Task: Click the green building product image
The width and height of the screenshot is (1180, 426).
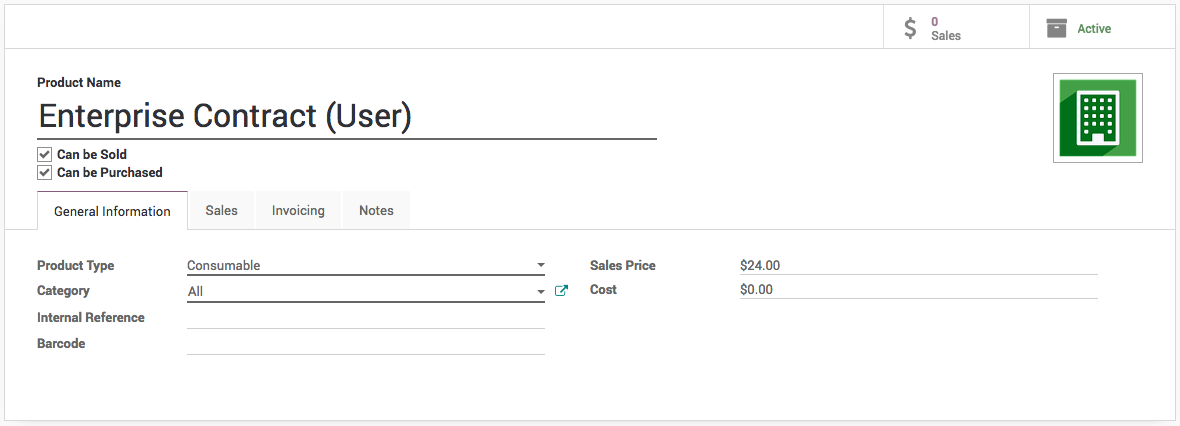Action: pos(1097,118)
